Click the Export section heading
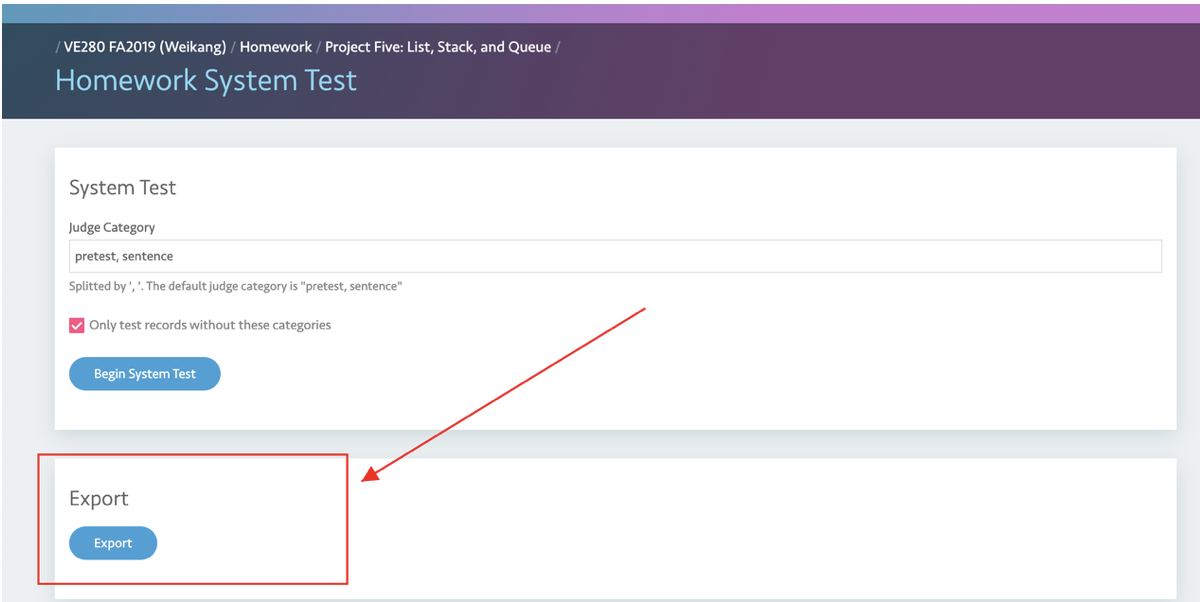Screen dimensions: 1200x602 coord(98,498)
